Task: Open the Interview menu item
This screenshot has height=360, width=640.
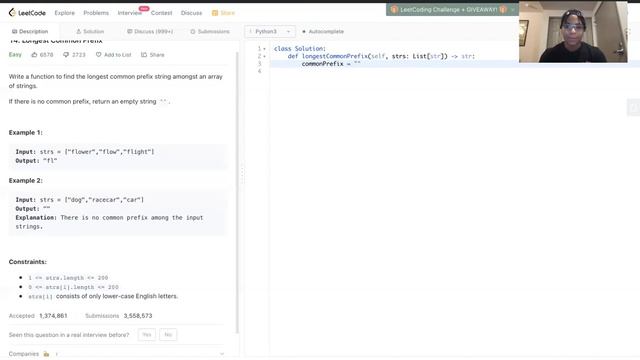Action: point(129,13)
